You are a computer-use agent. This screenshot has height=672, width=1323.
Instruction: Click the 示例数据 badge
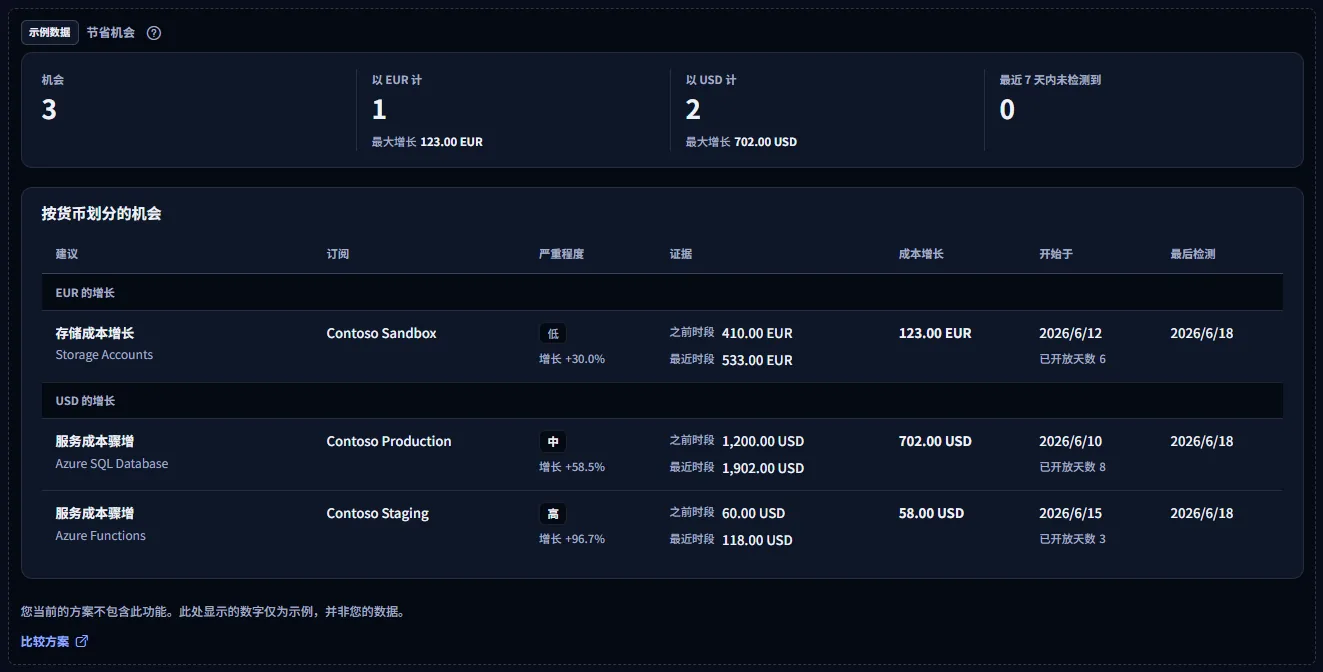50,32
